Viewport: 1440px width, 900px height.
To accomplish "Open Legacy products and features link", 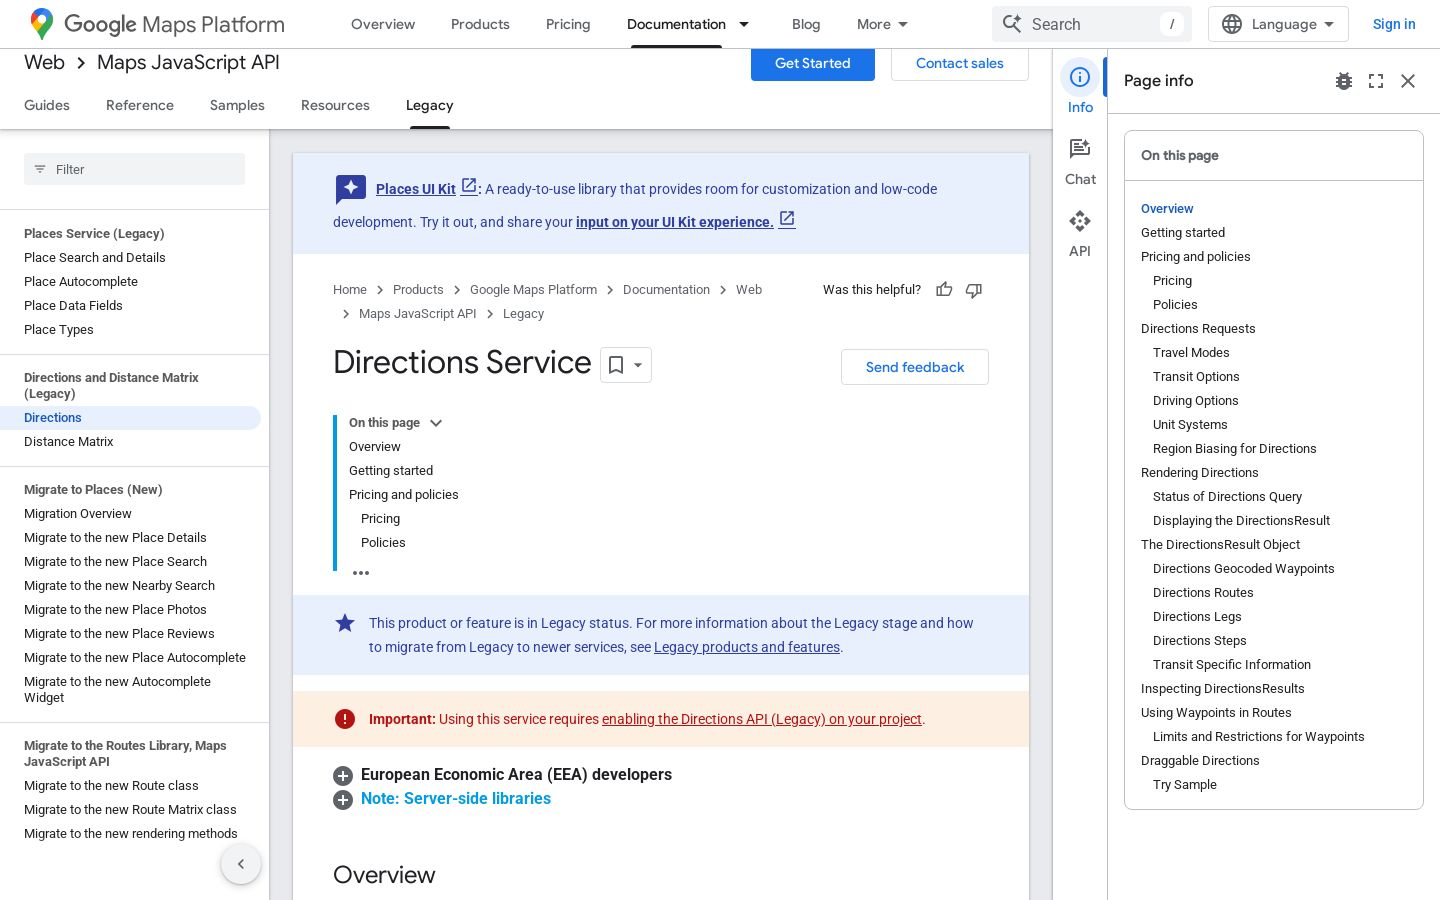I will tap(747, 647).
